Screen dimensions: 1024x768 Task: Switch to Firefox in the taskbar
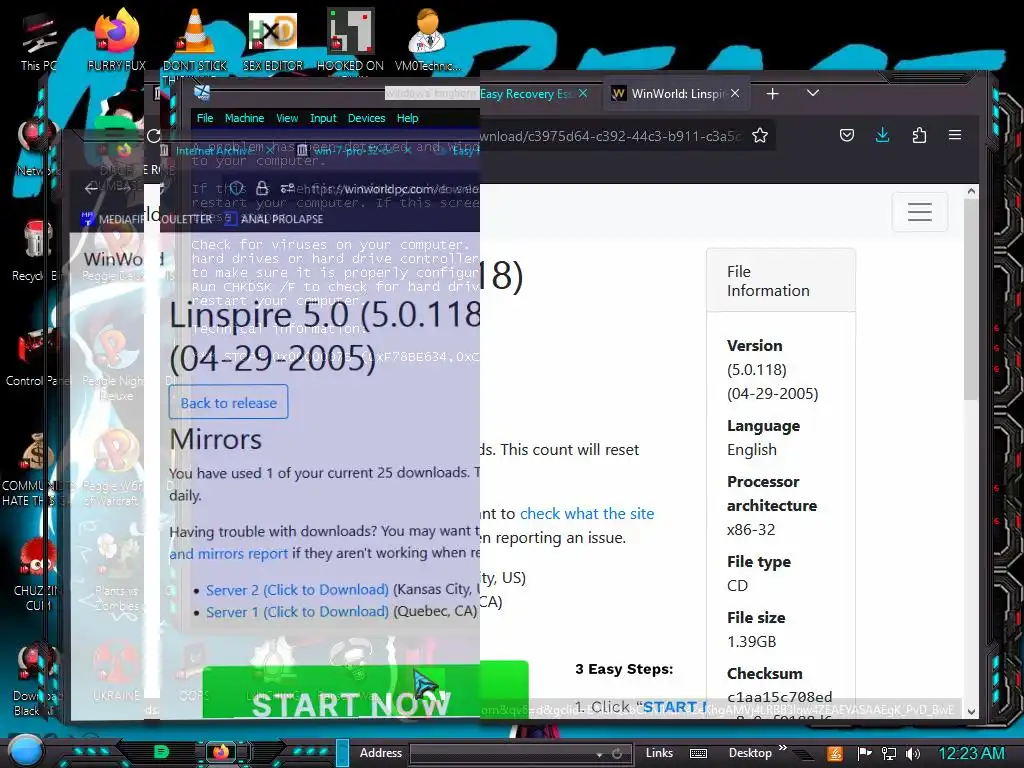[221, 752]
